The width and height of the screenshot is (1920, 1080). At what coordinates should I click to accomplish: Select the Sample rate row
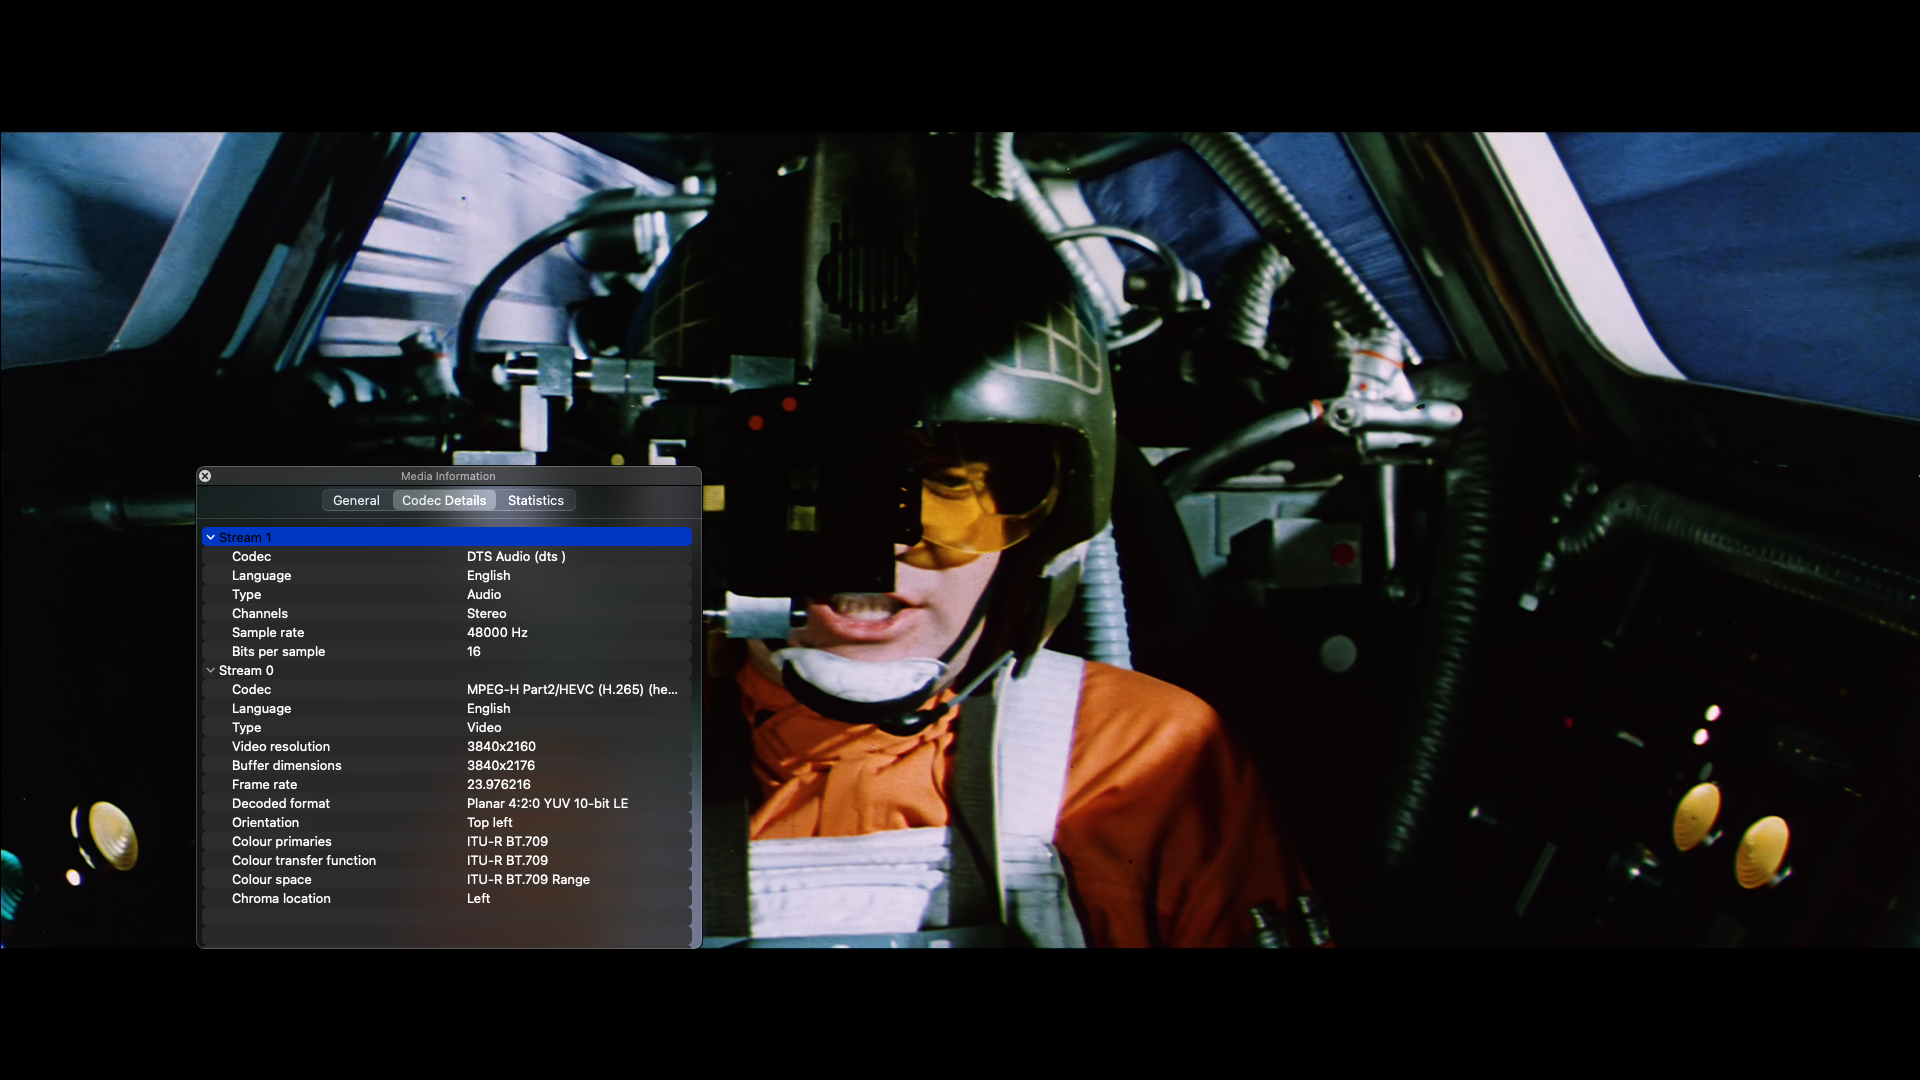pyautogui.click(x=268, y=632)
